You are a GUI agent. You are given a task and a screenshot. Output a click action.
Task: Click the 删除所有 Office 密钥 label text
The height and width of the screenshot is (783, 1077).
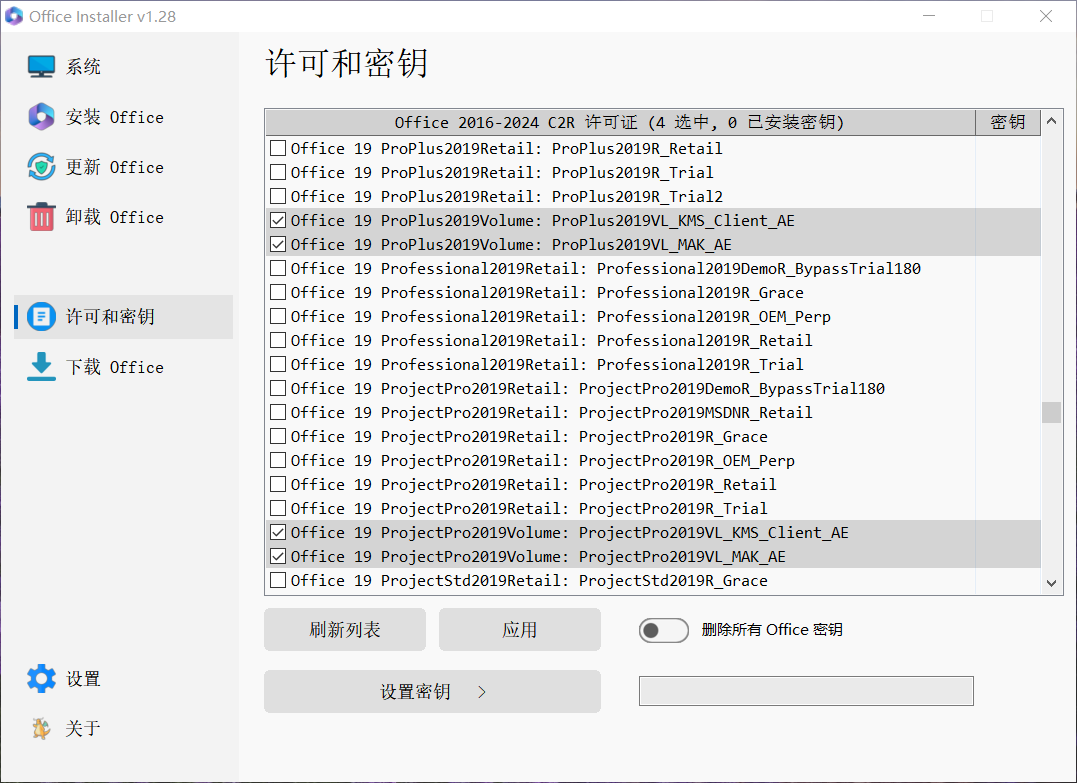click(772, 630)
